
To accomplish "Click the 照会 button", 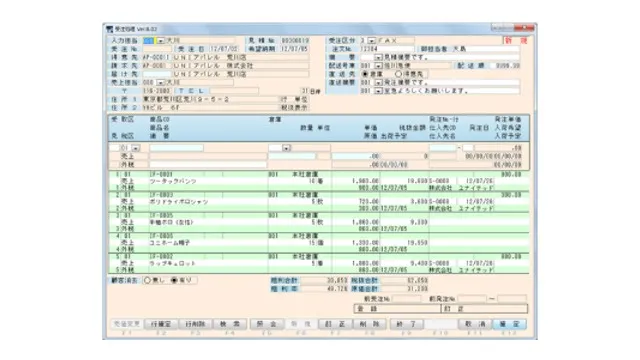I will (266, 324).
